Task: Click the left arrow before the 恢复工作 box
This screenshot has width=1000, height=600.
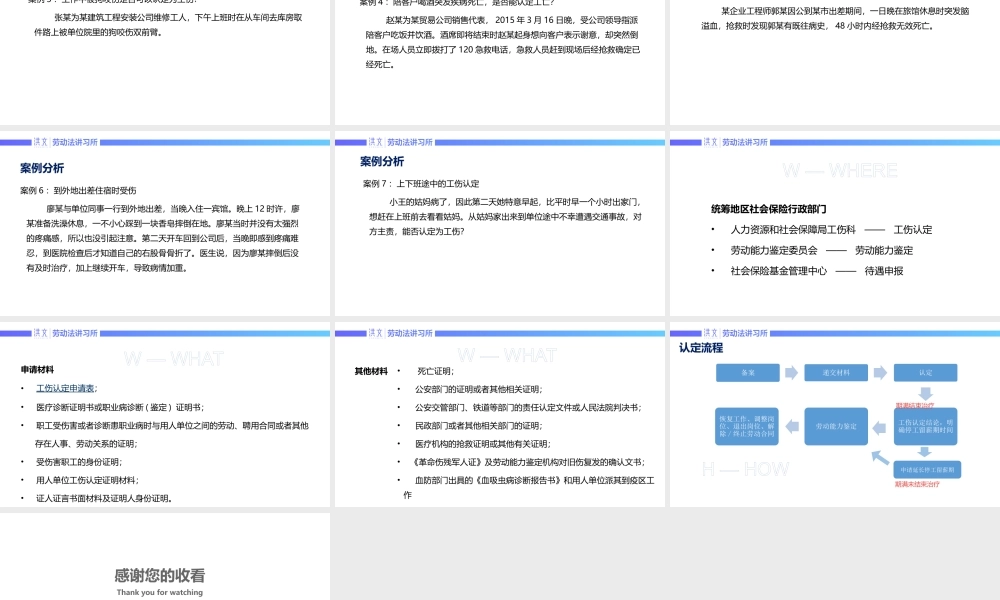Action: tap(793, 427)
